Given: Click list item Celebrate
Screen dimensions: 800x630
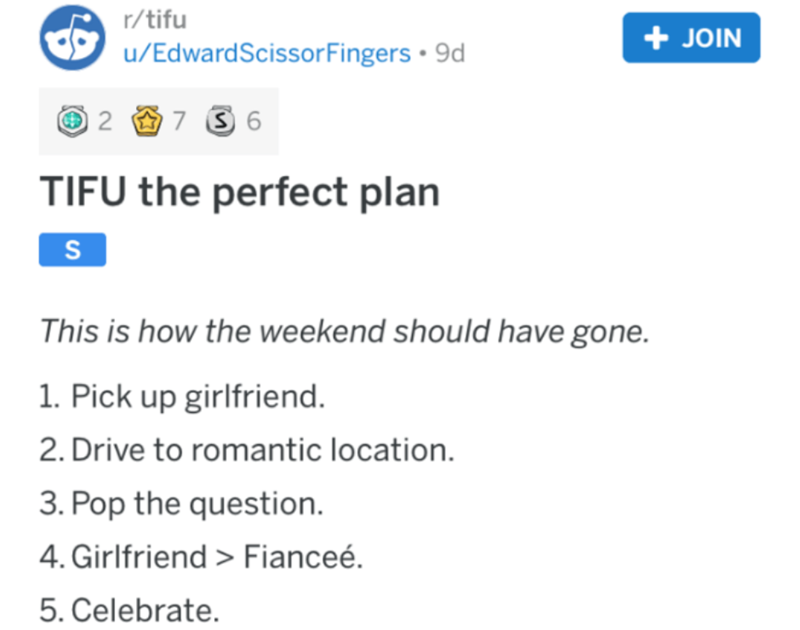Looking at the screenshot, I should coord(130,609).
